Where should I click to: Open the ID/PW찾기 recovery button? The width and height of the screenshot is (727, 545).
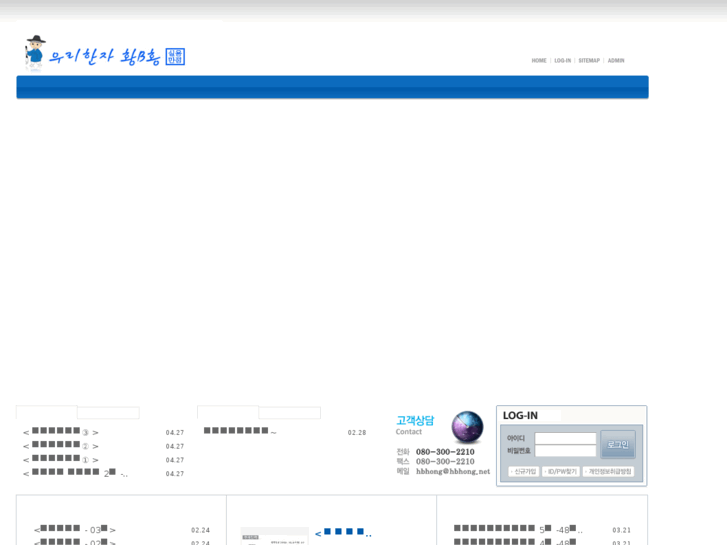coord(561,471)
